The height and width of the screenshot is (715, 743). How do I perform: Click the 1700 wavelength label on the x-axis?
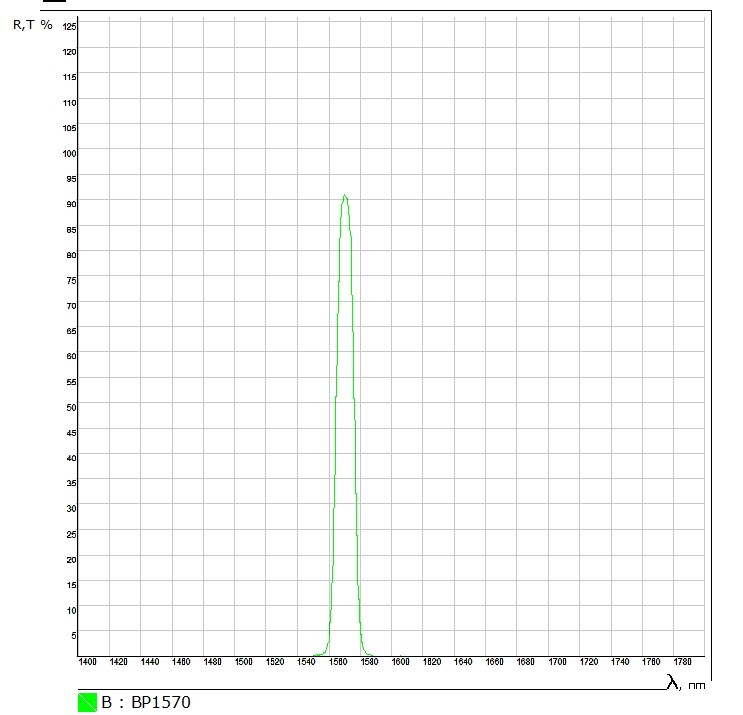pos(557,662)
